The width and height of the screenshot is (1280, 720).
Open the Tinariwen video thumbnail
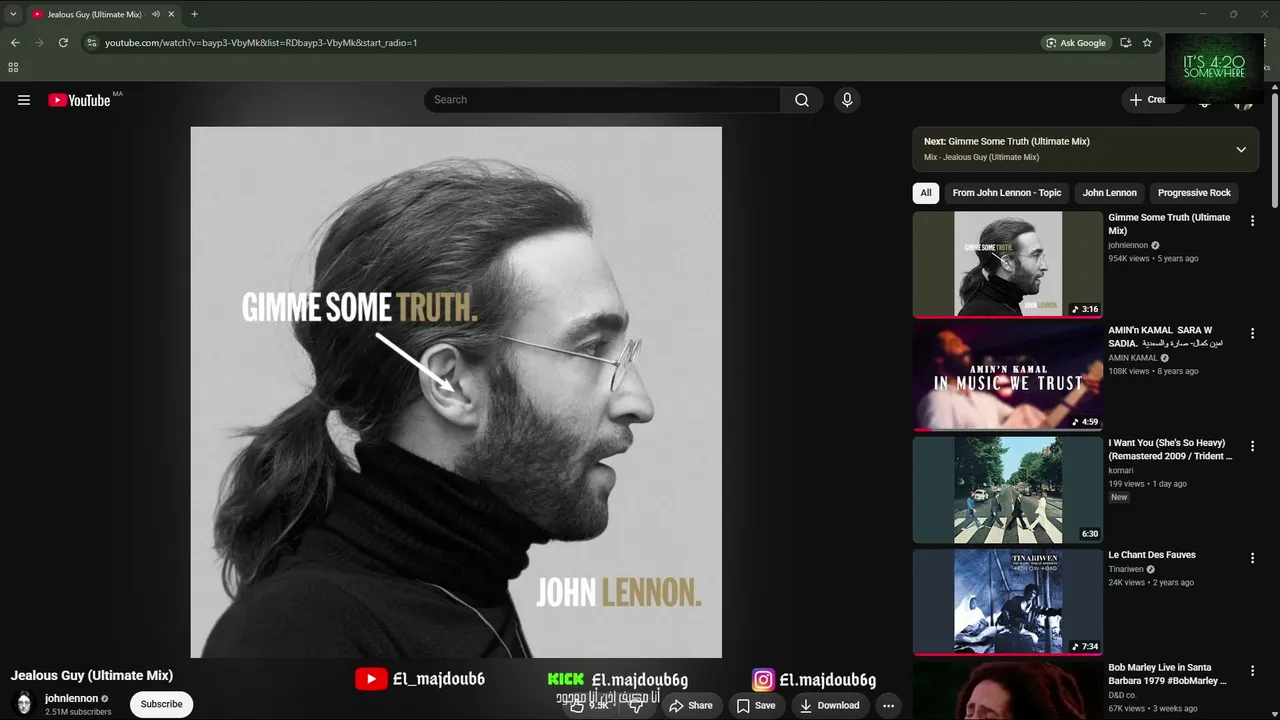pyautogui.click(x=1008, y=602)
